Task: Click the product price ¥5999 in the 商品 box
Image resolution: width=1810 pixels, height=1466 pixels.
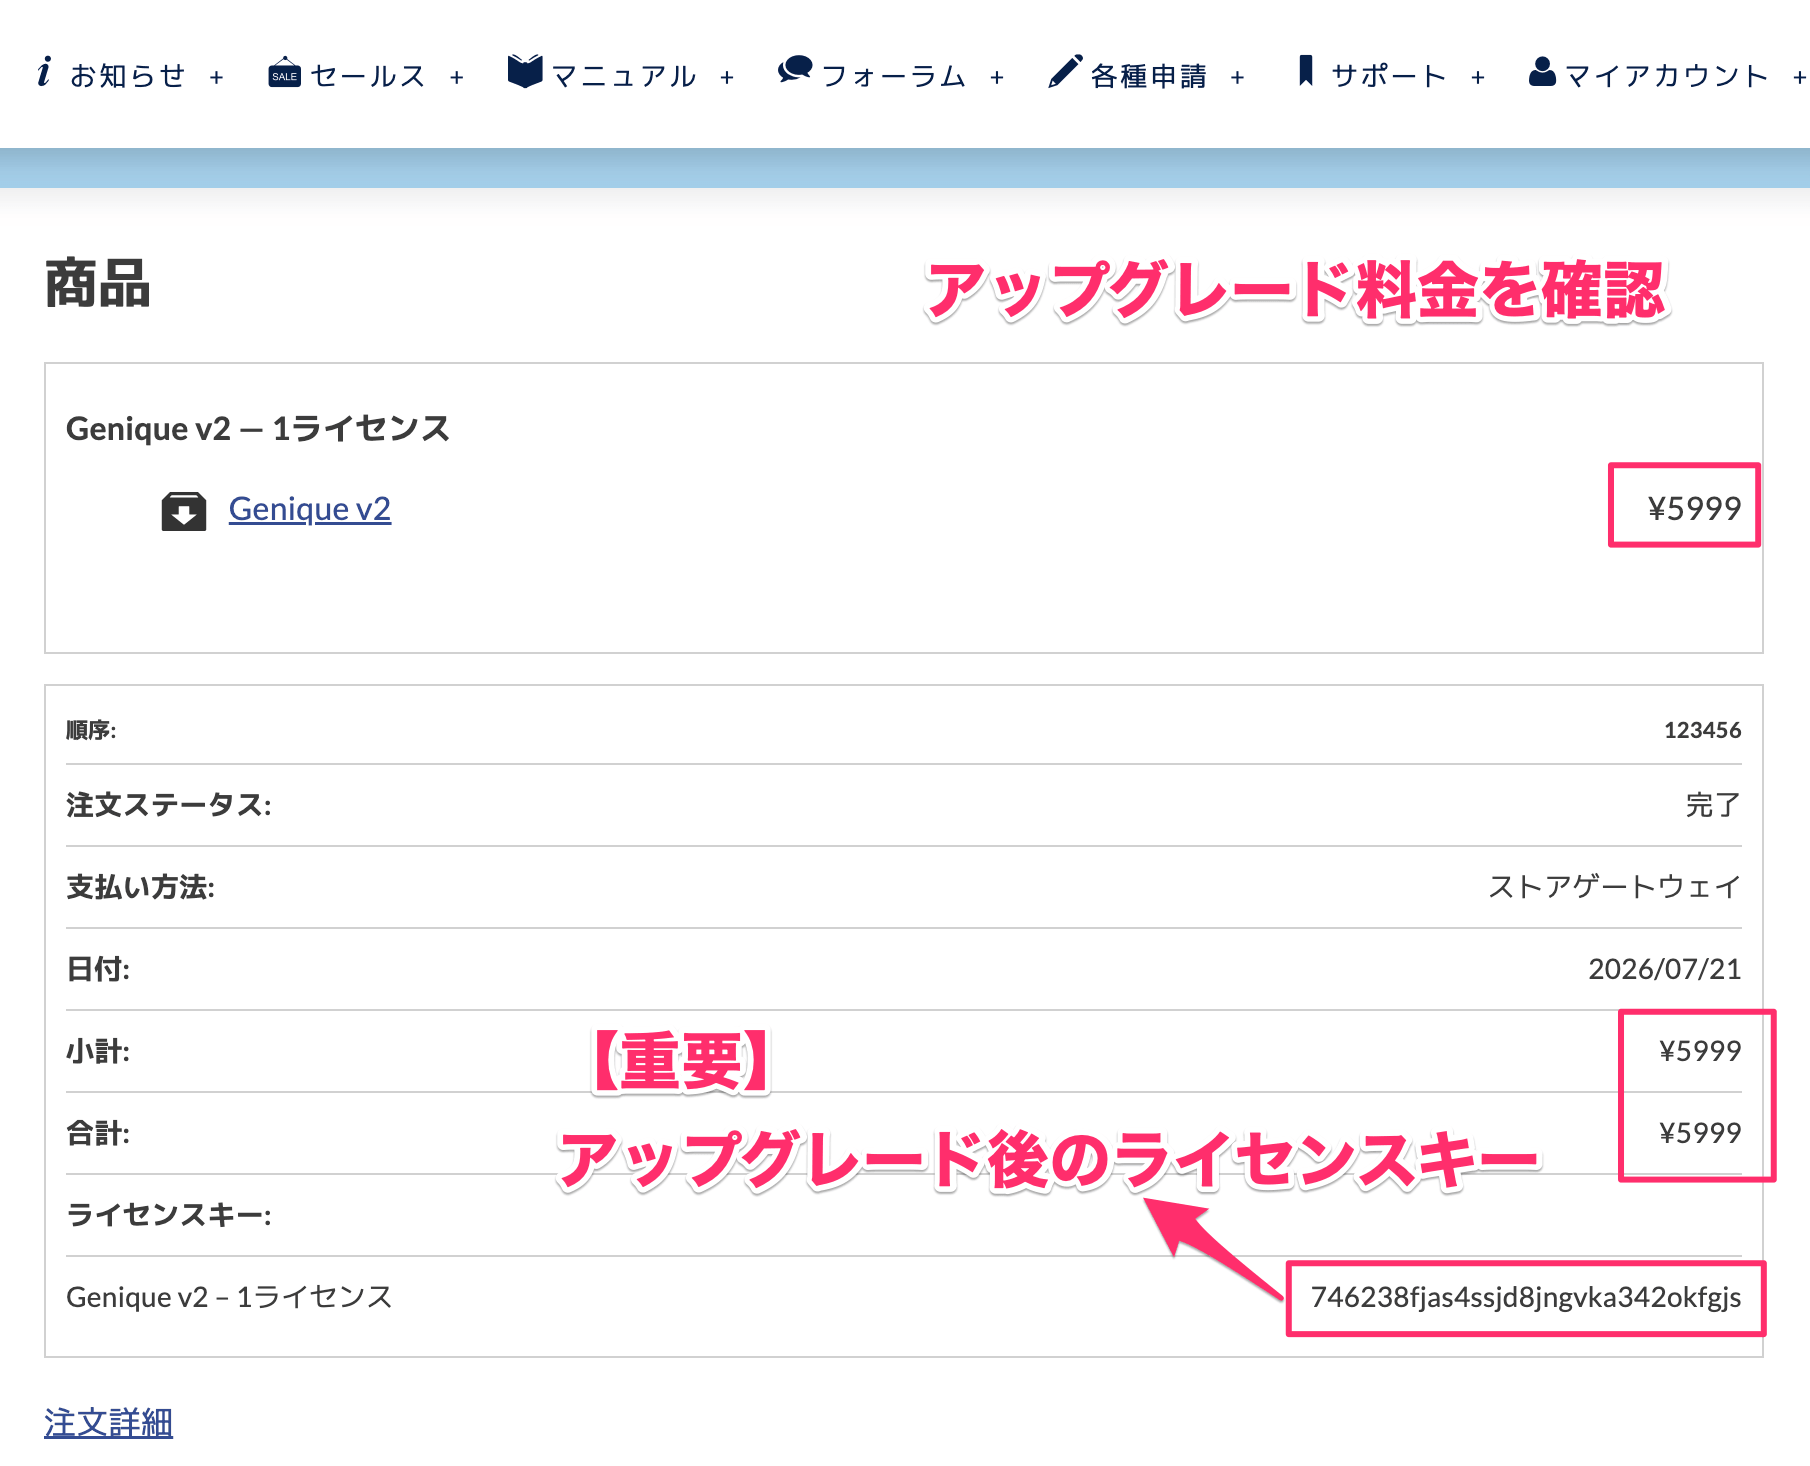Action: 1695,508
